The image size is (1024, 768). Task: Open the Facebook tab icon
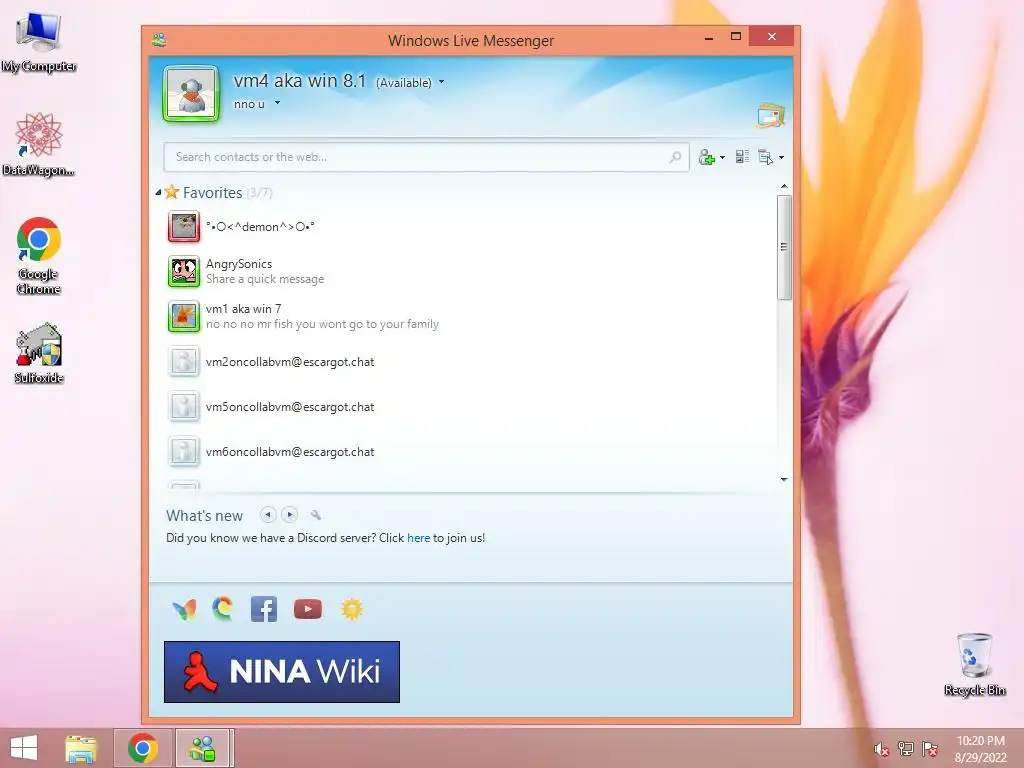click(x=264, y=609)
